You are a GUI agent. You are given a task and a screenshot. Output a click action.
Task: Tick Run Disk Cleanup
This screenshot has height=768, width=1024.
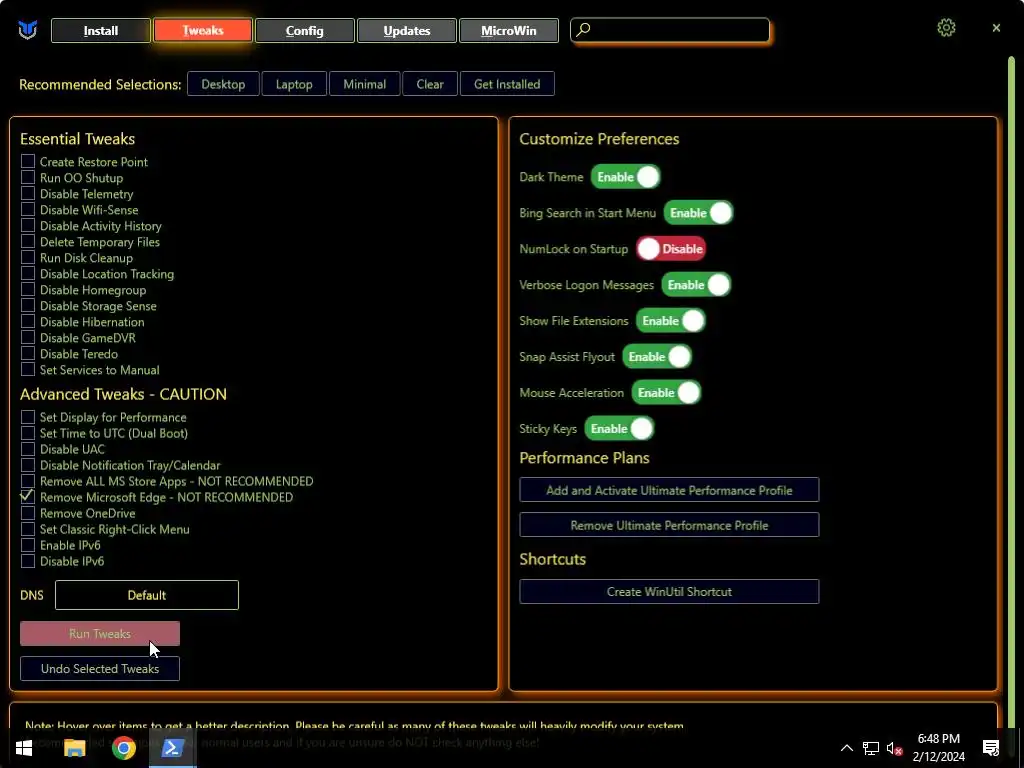27,257
